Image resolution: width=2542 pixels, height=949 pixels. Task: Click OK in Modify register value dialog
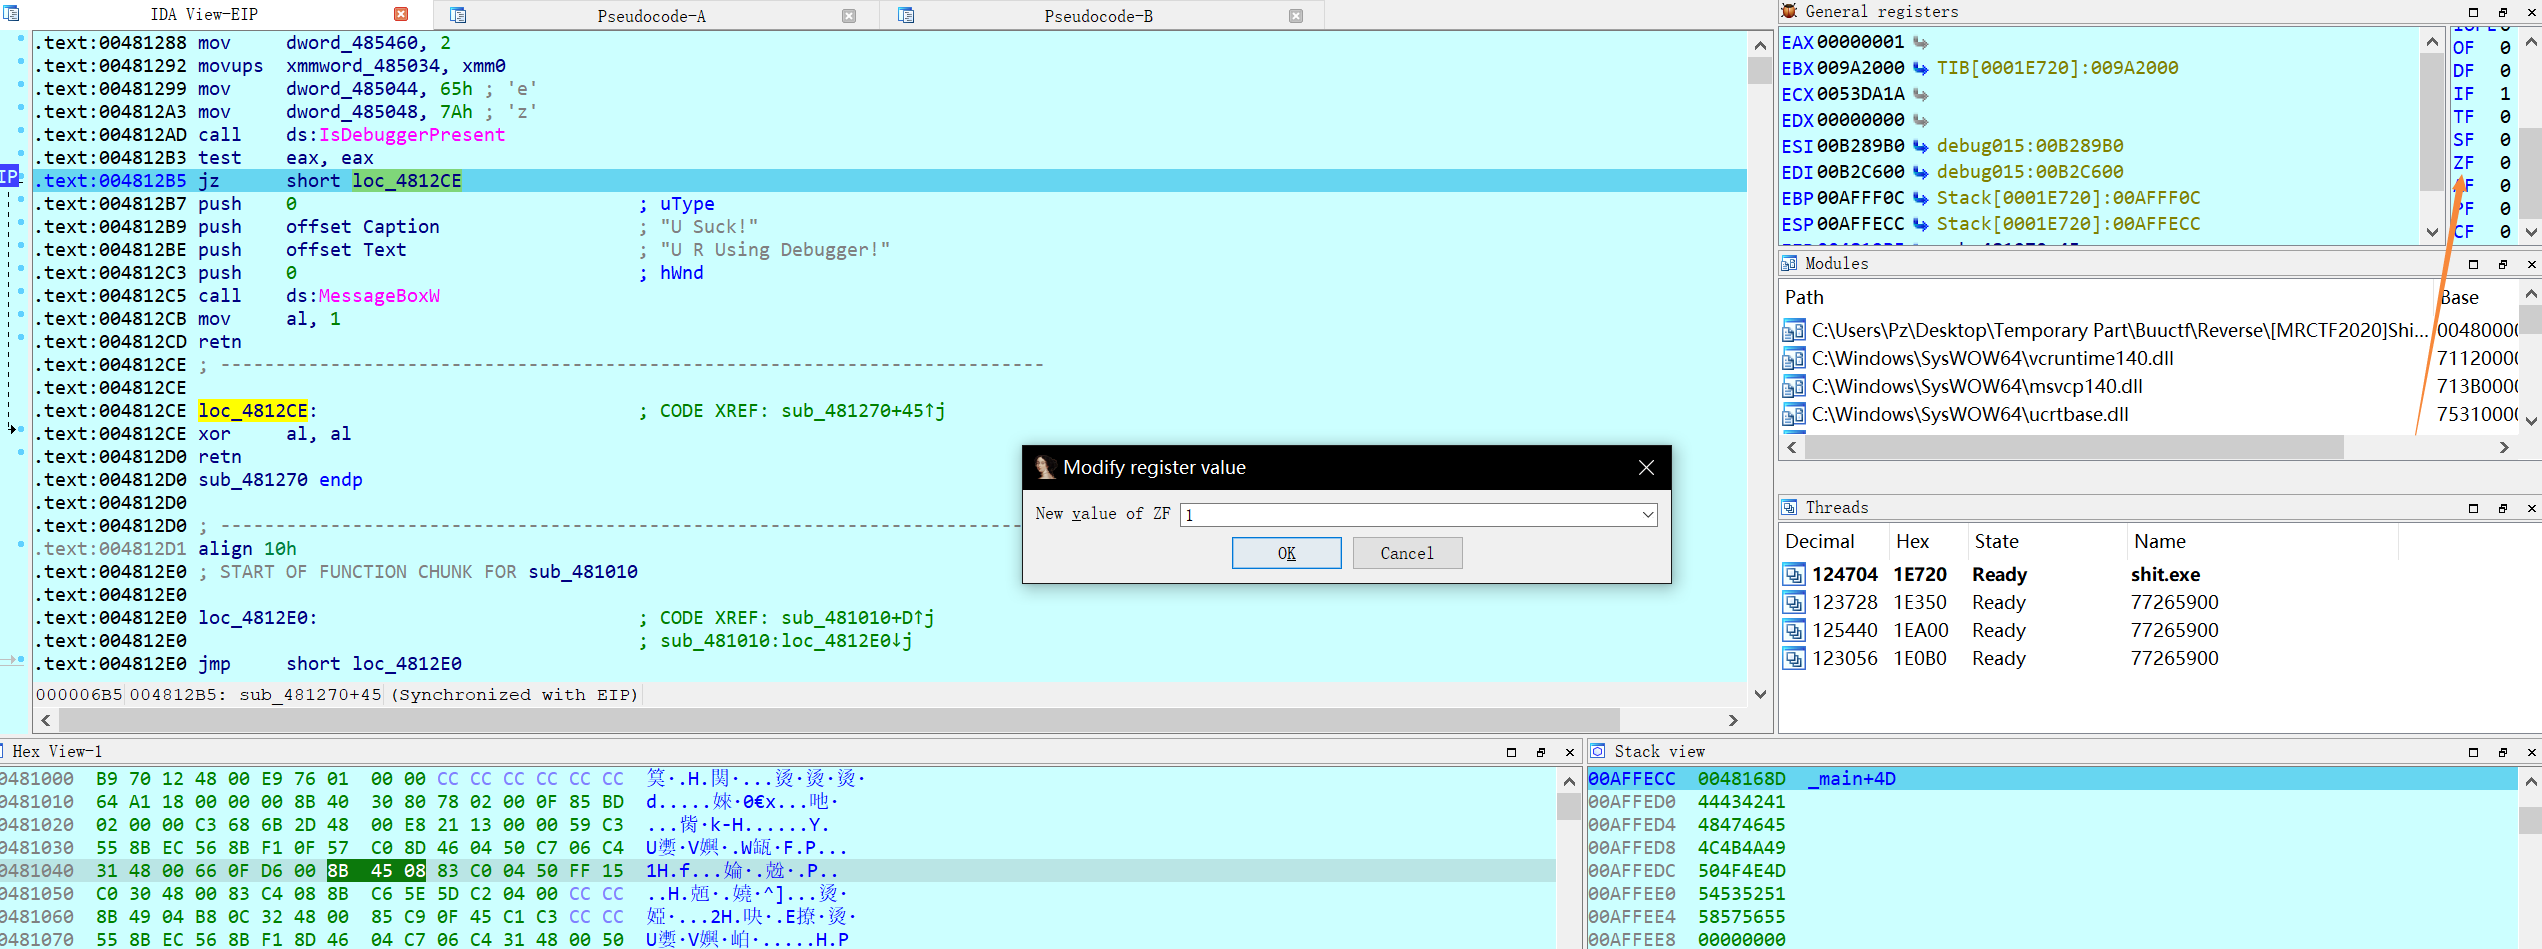pos(1286,553)
